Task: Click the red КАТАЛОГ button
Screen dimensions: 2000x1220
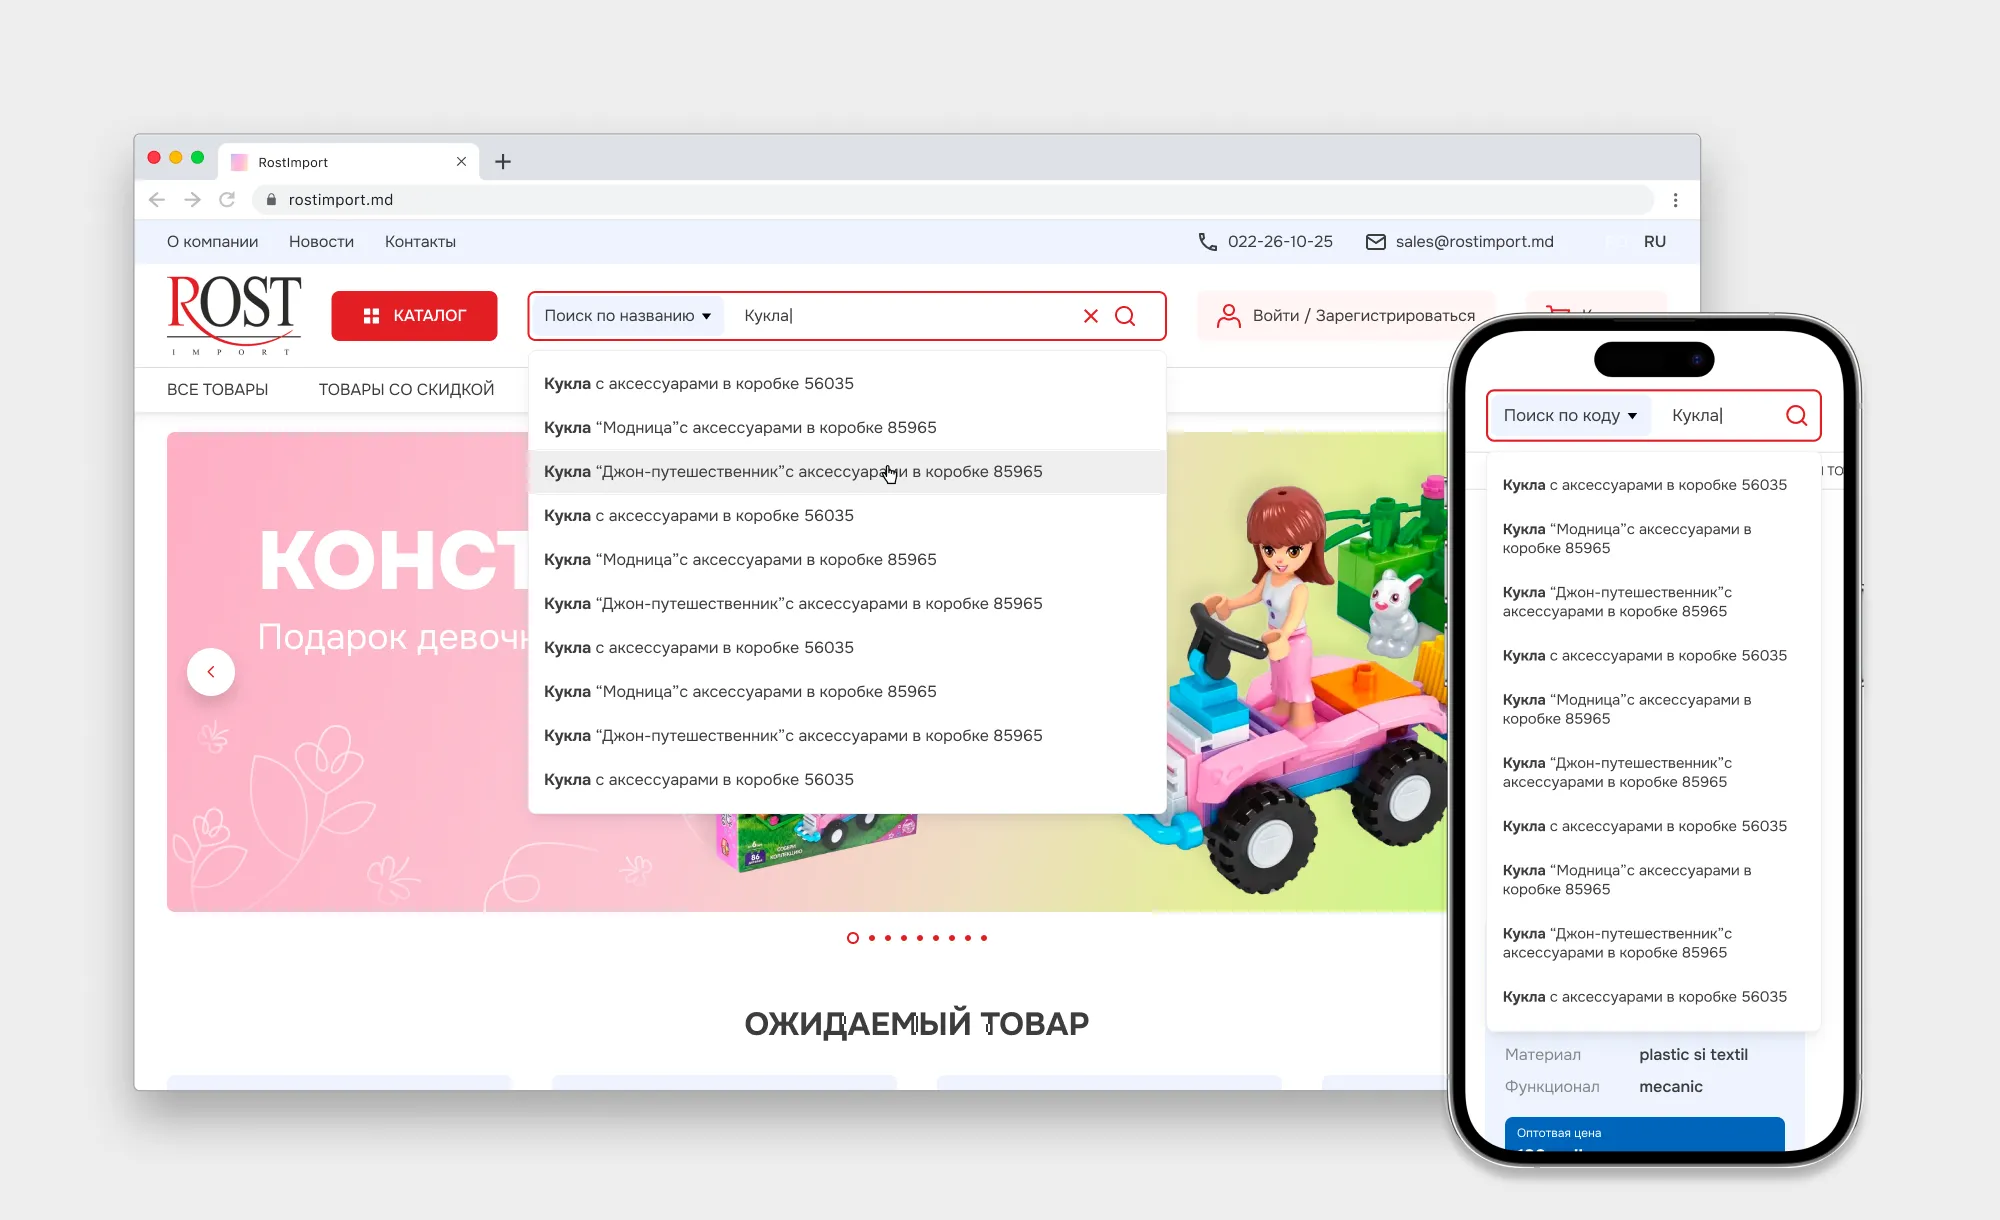Action: click(x=414, y=316)
